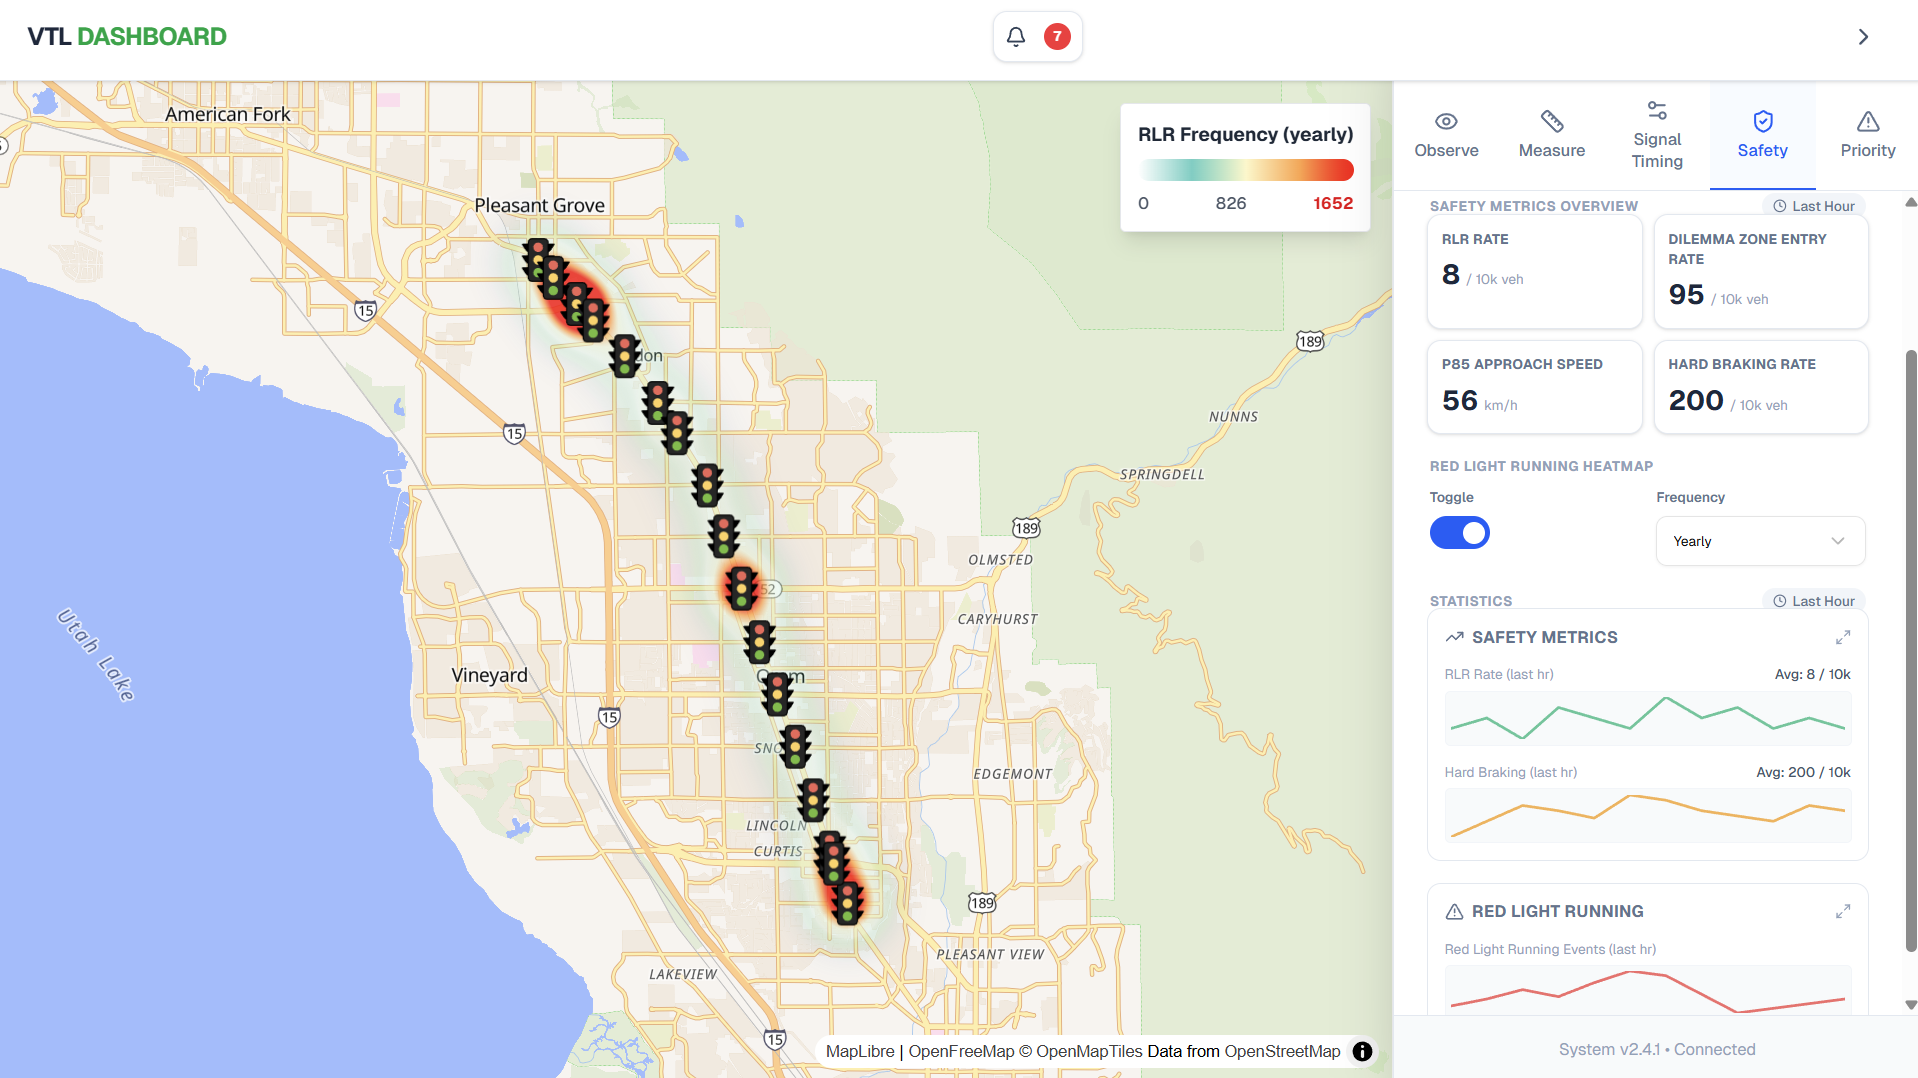Click the OpenFreeMap attribution link
The image size is (1918, 1078).
[961, 1051]
